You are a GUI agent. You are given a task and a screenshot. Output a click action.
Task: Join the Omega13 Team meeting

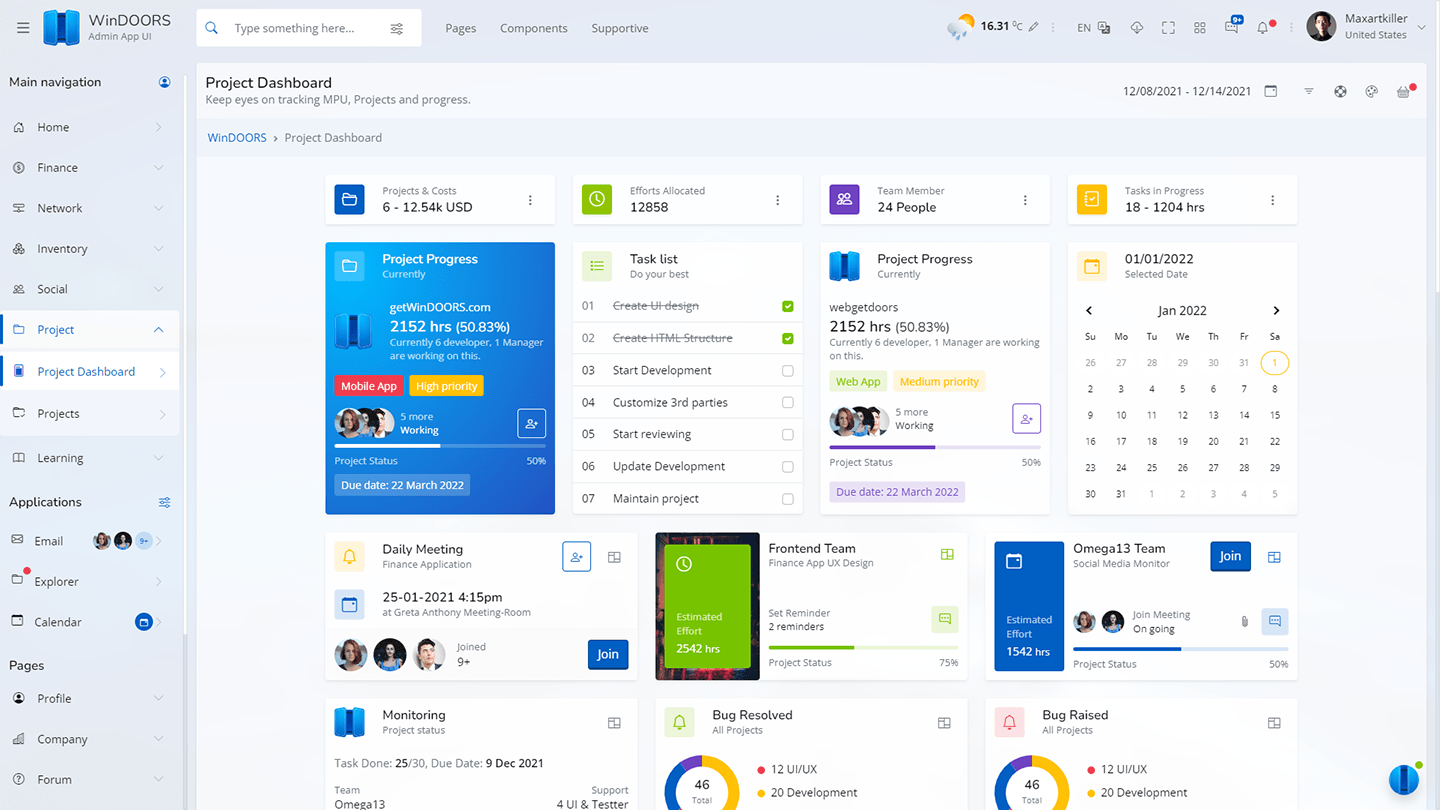pyautogui.click(x=1229, y=556)
